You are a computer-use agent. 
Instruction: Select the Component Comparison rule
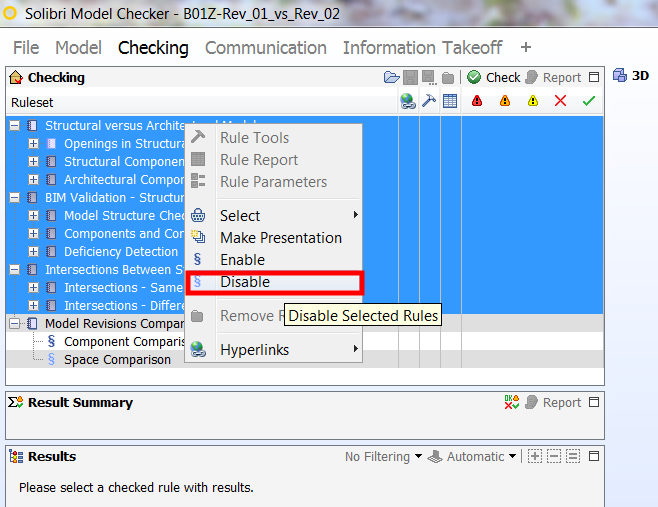point(124,342)
